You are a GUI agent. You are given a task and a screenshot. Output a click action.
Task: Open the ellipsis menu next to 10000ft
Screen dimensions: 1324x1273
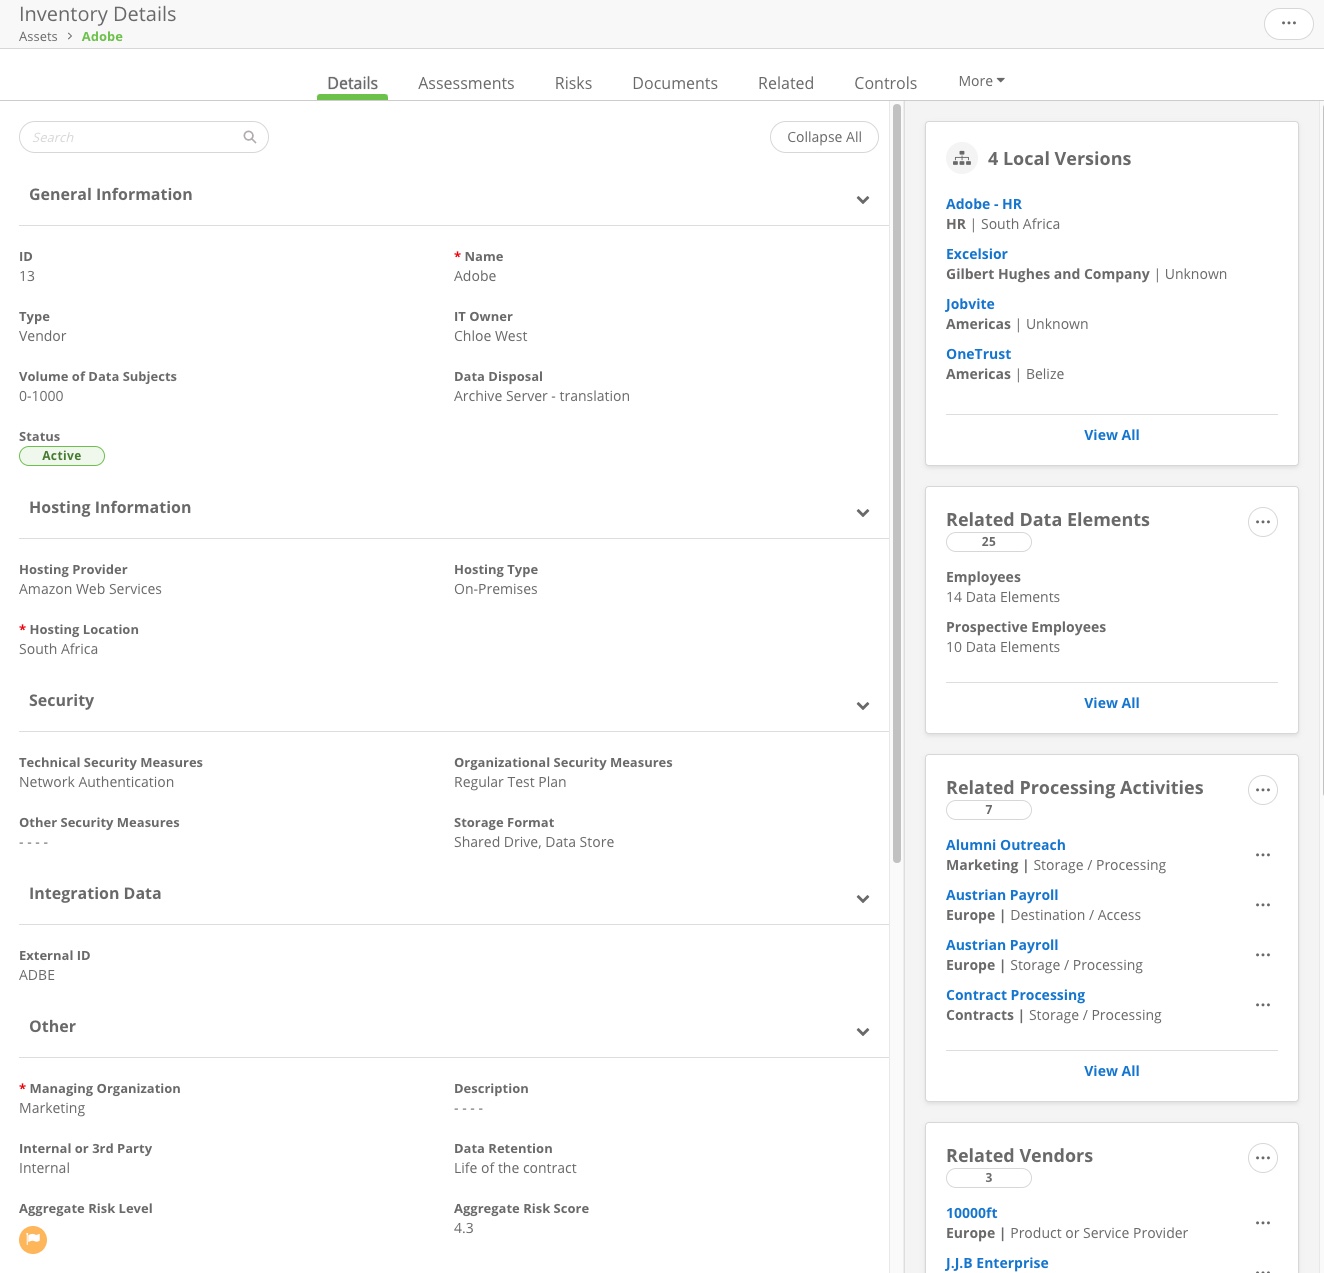coord(1262,1222)
